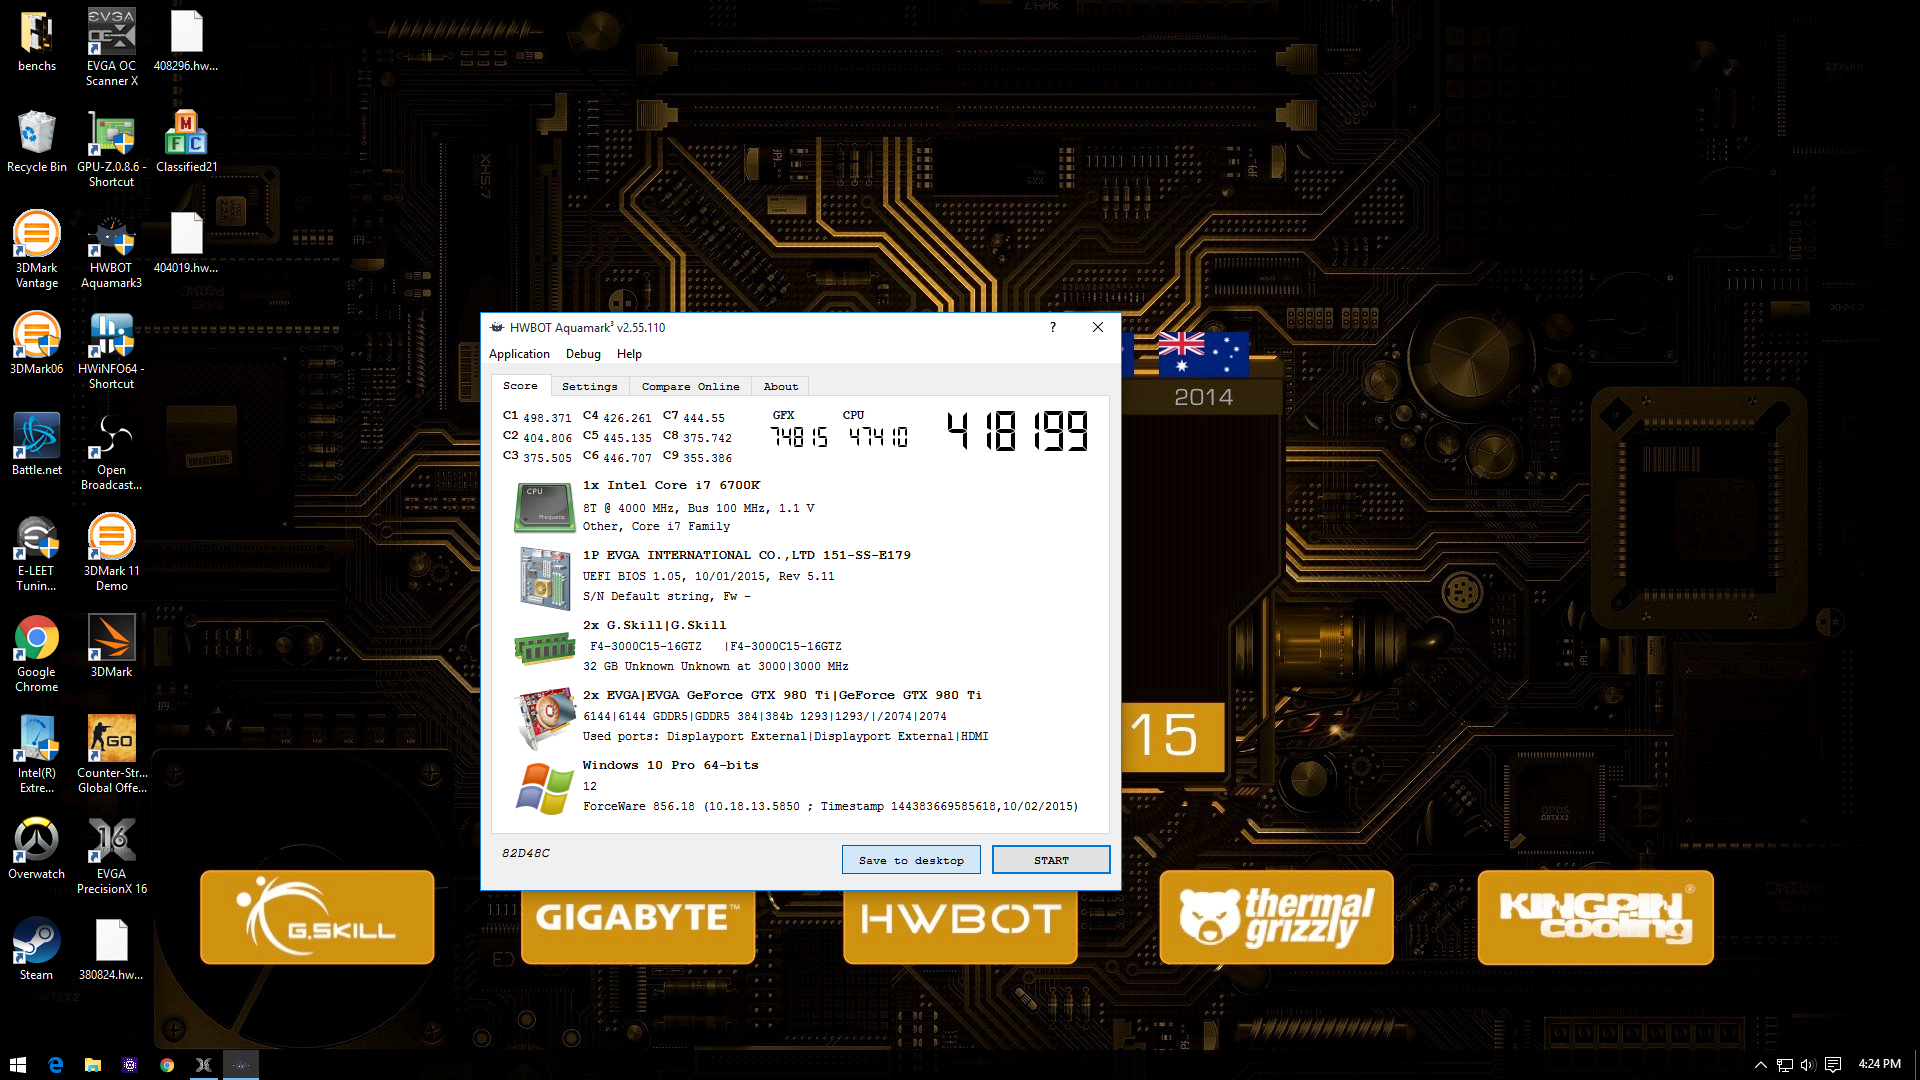Click the motherboard icon in Aquamark
The image size is (1920, 1080).
point(544,578)
